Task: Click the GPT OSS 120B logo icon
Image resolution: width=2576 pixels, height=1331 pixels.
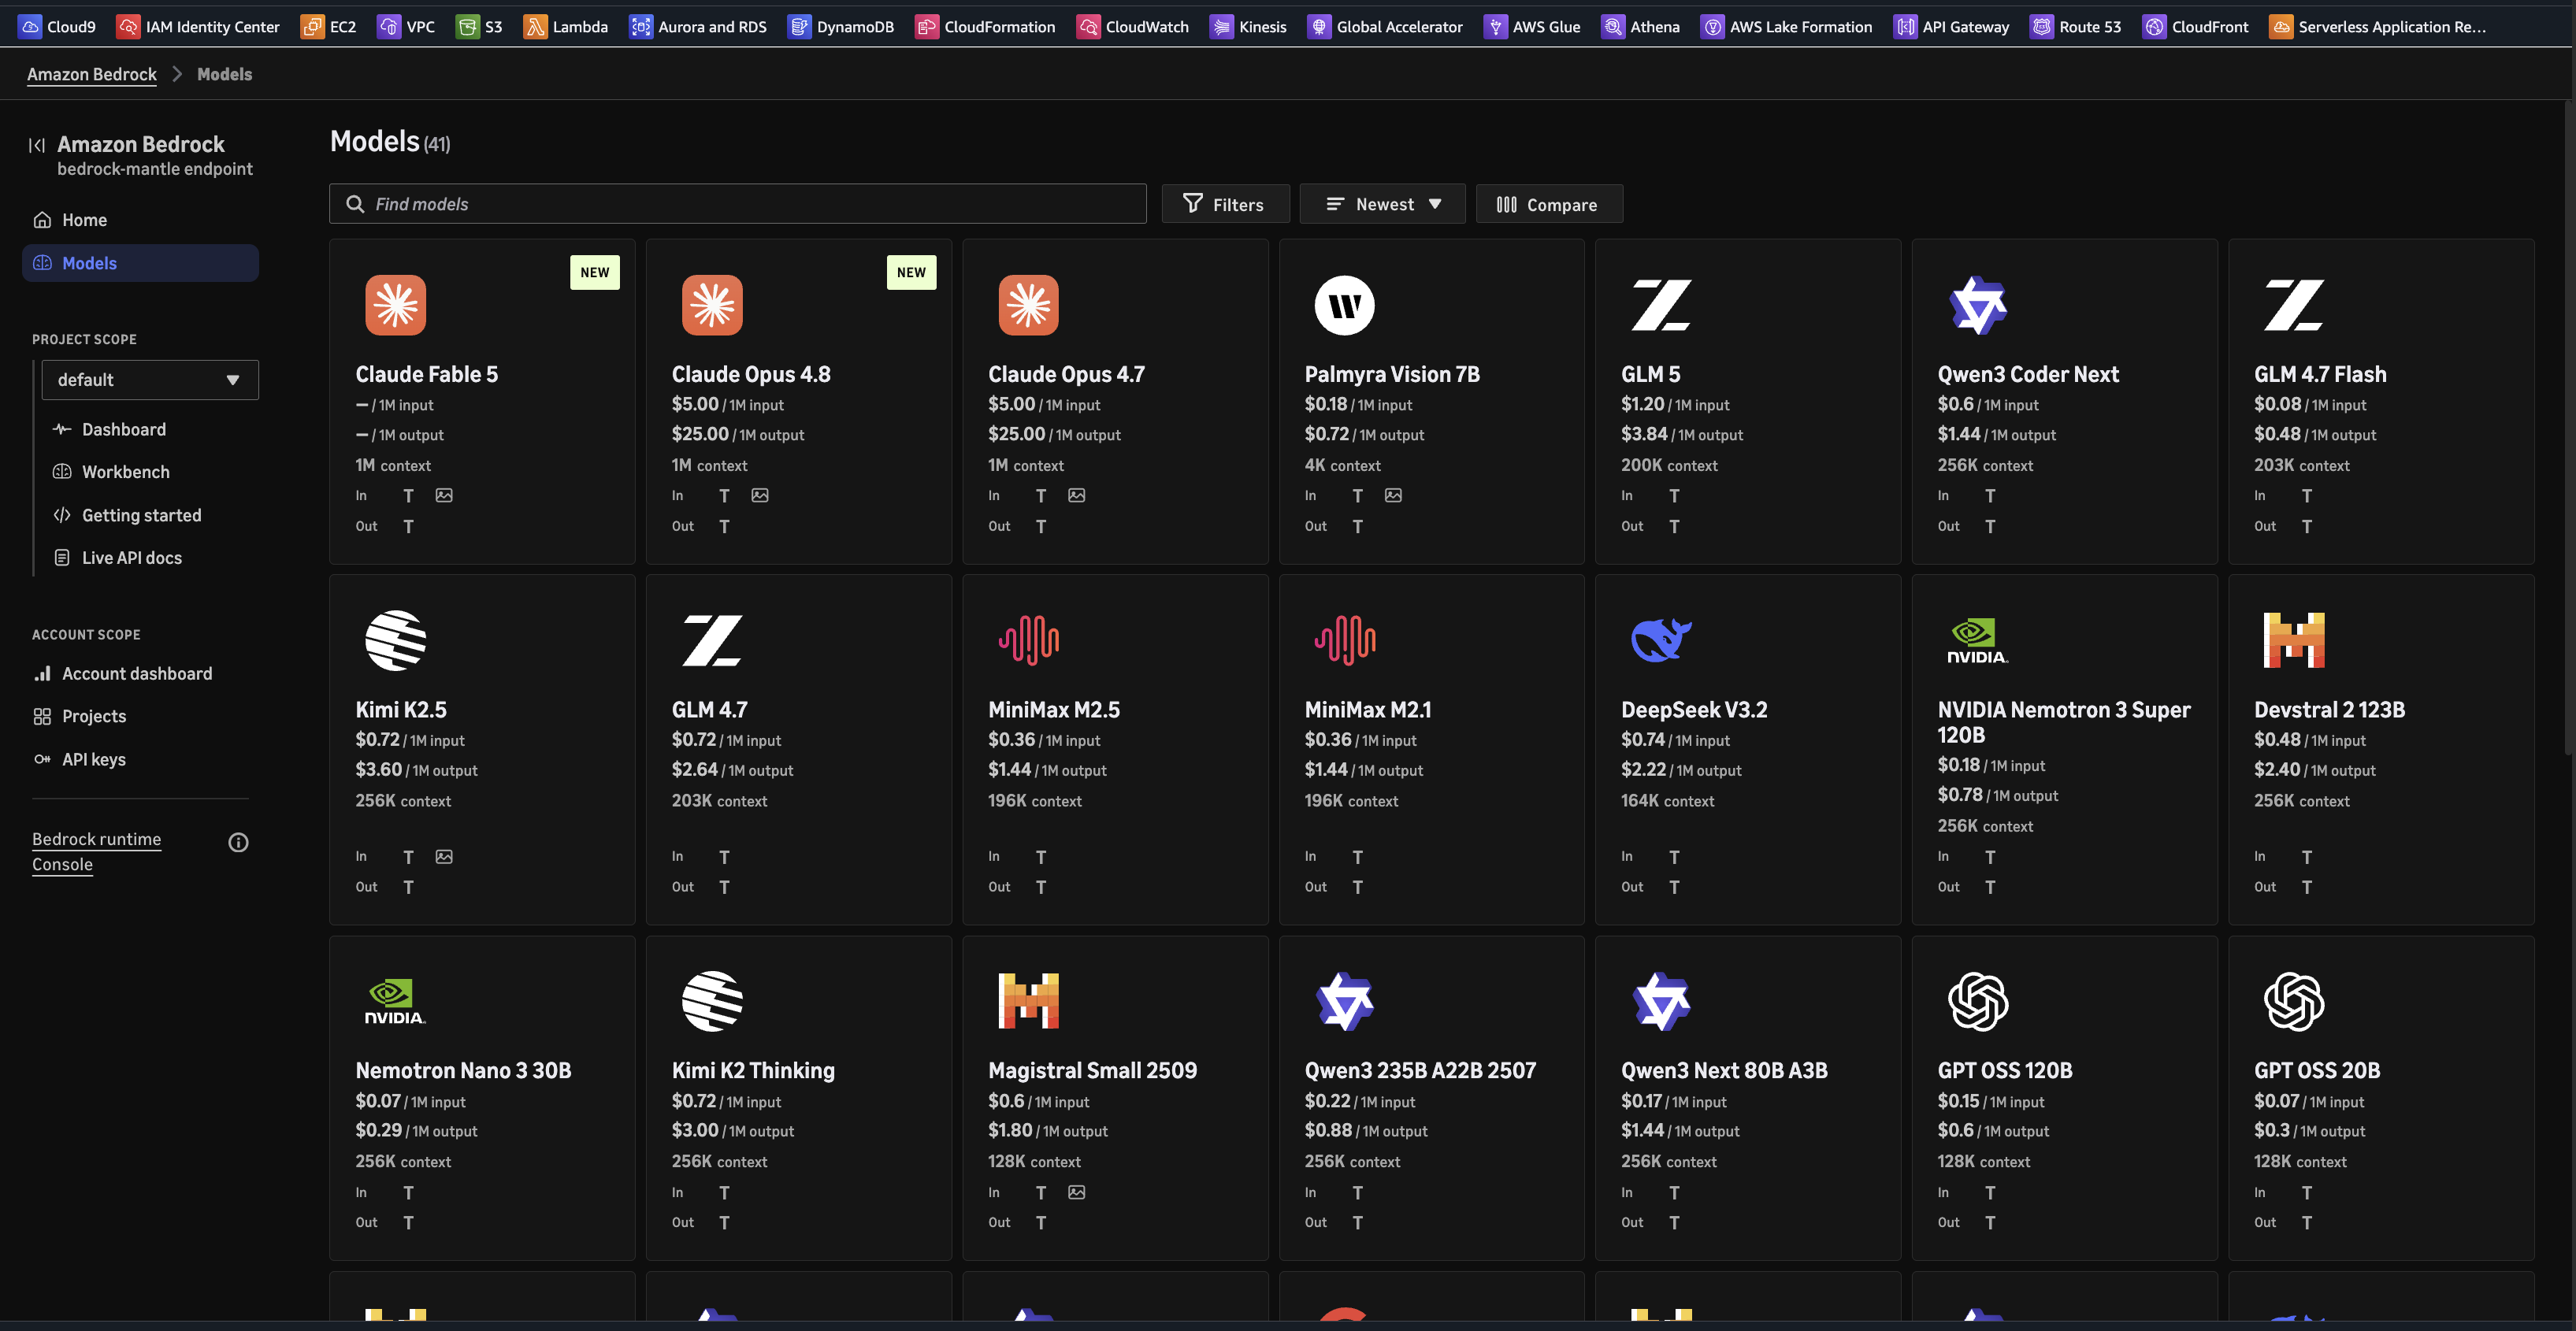Action: click(x=1978, y=1001)
